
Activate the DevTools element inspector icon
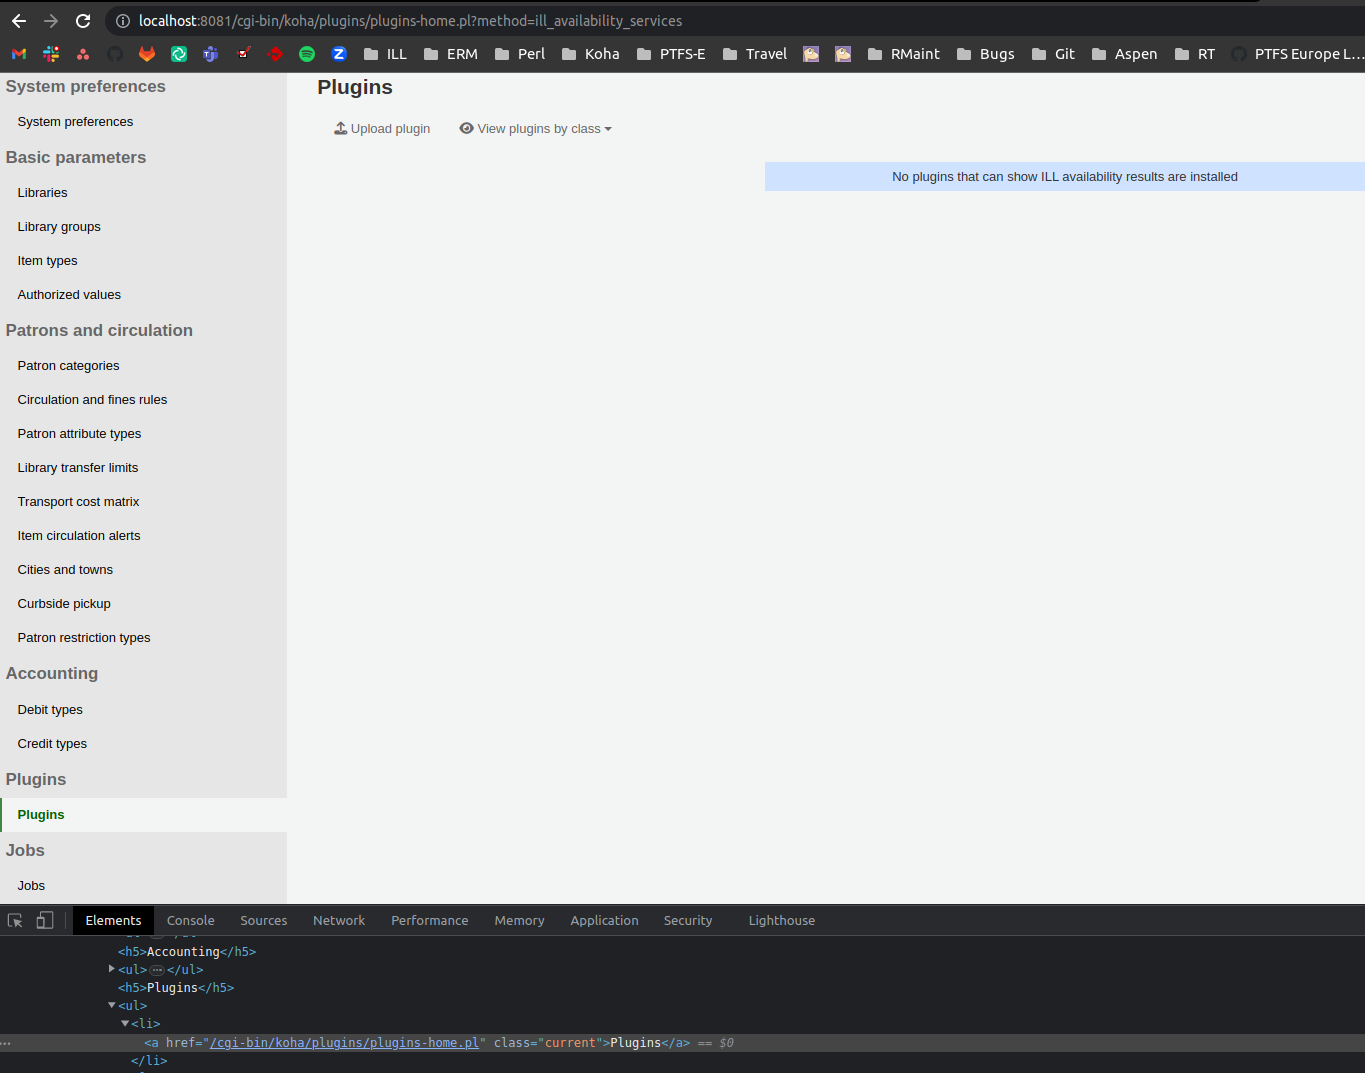15,920
